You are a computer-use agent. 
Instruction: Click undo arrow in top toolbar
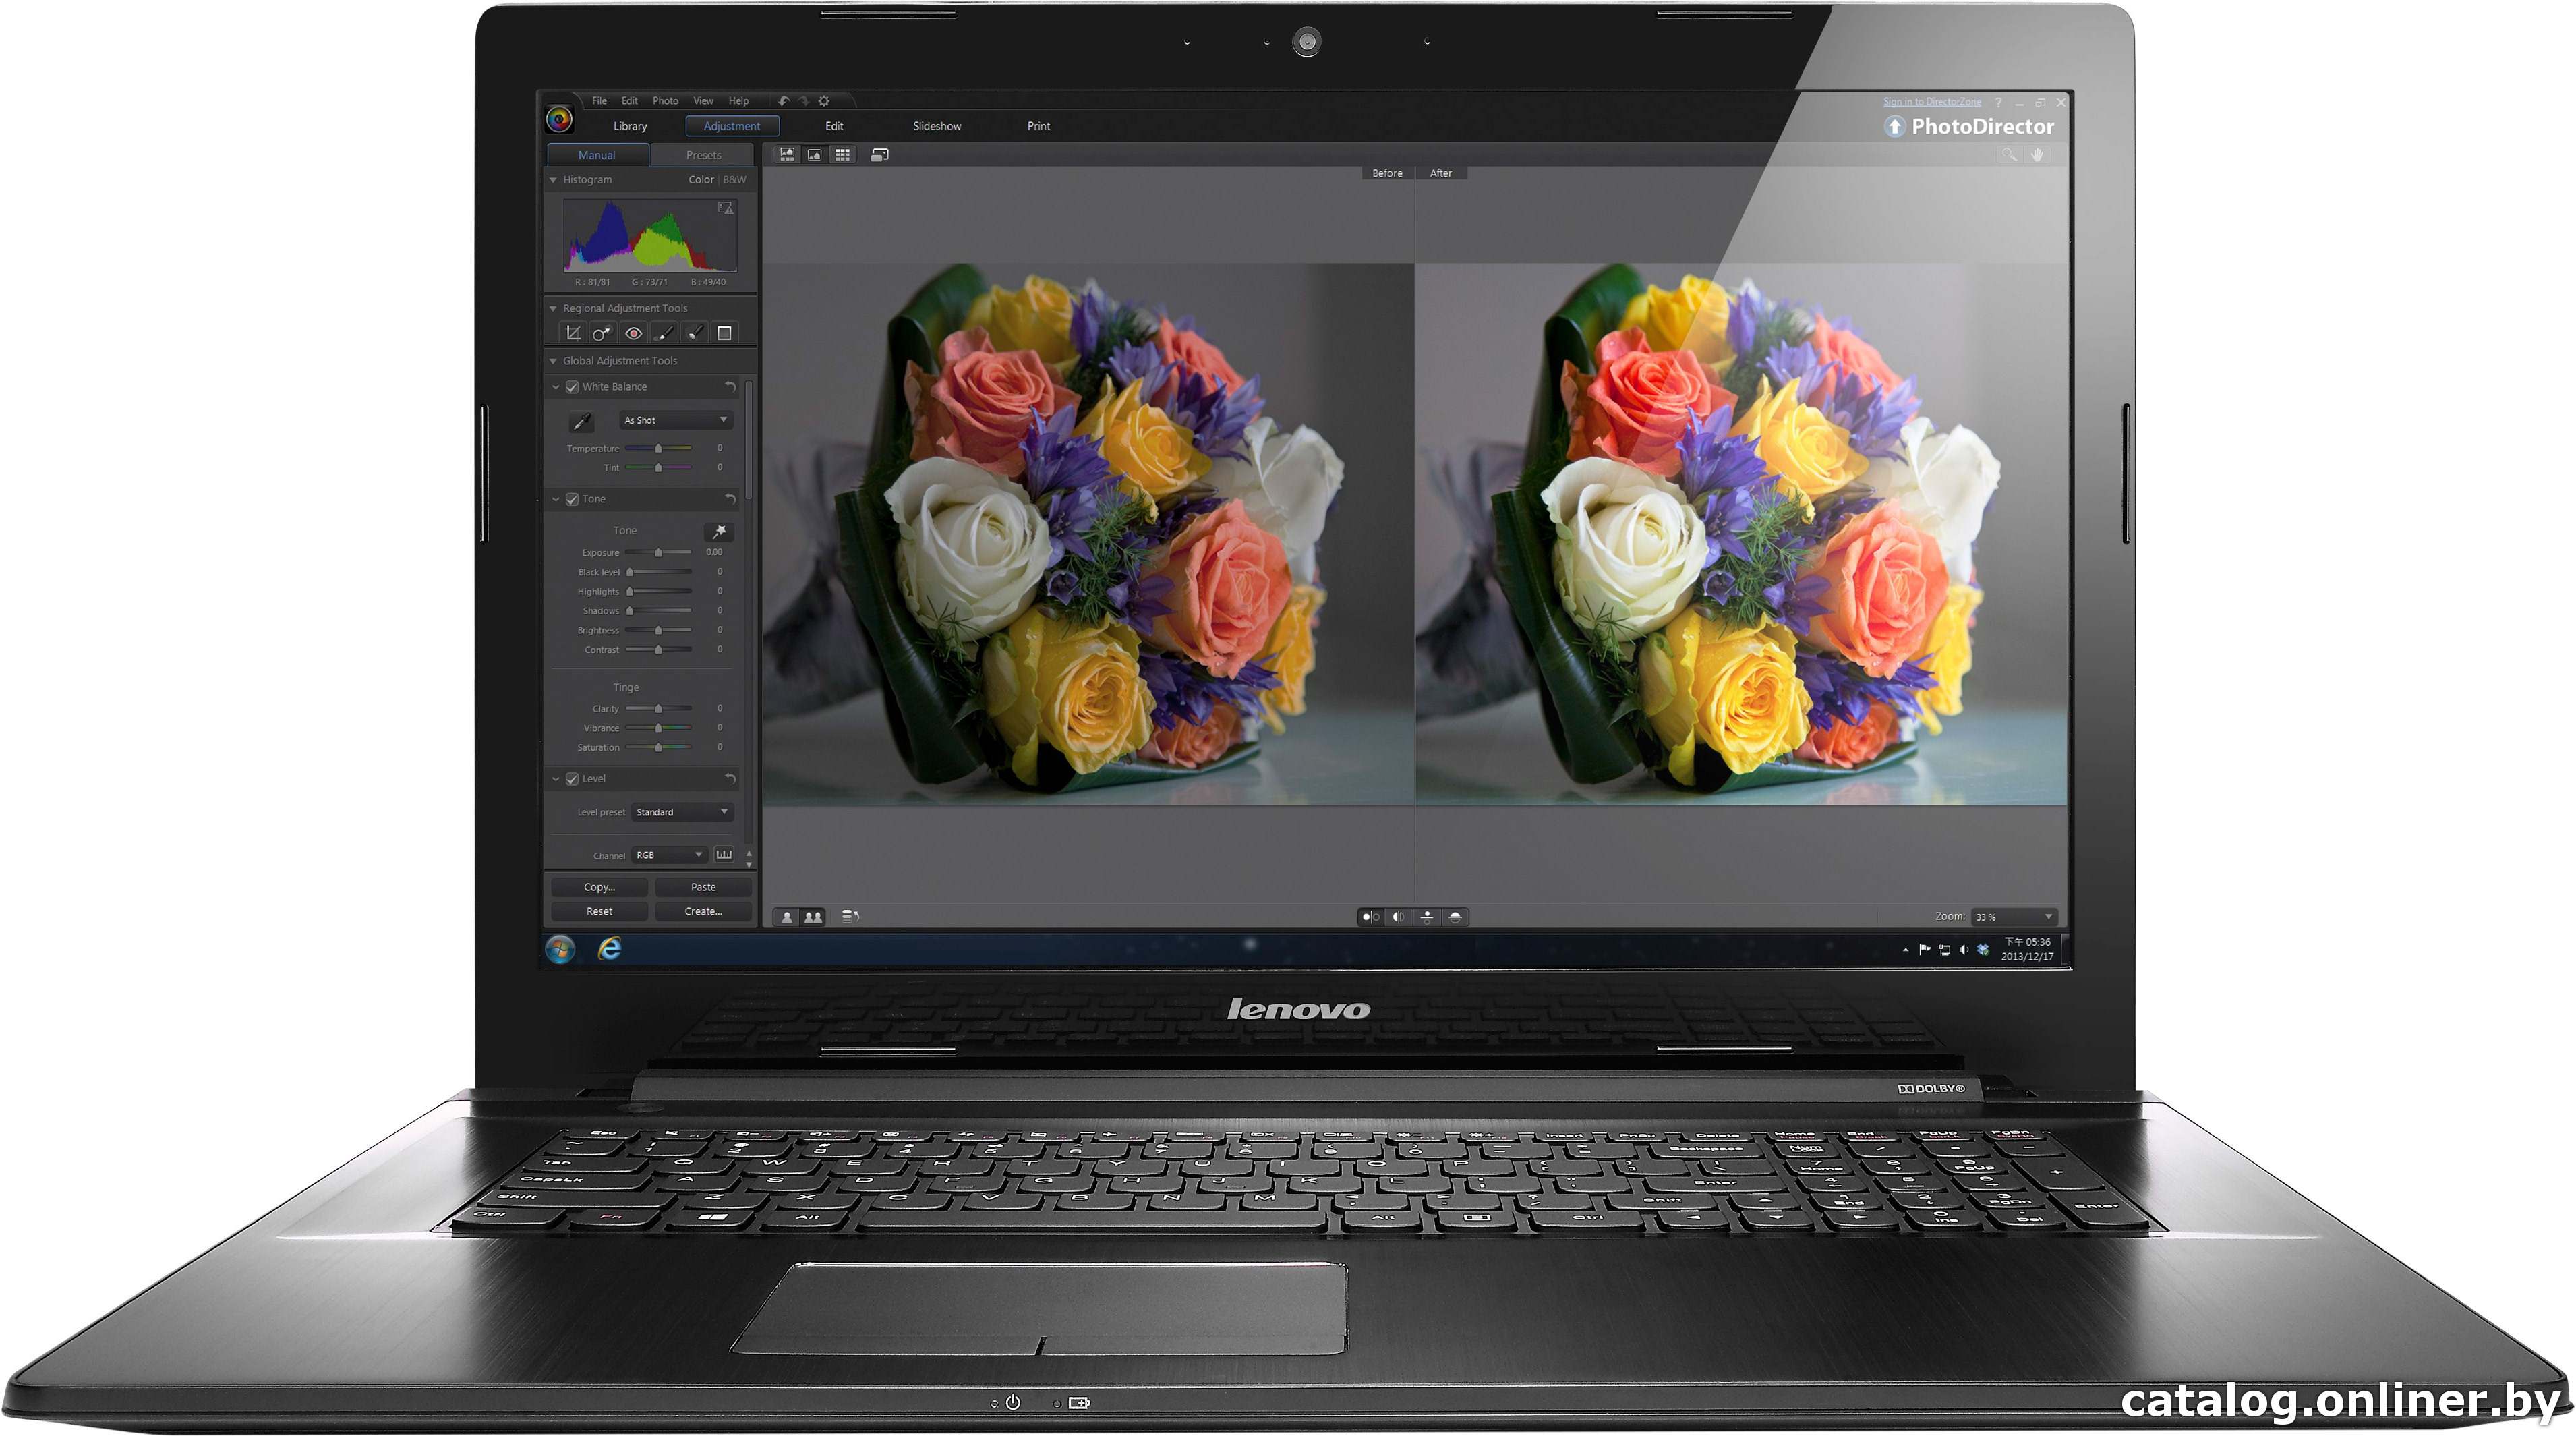pyautogui.click(x=783, y=101)
